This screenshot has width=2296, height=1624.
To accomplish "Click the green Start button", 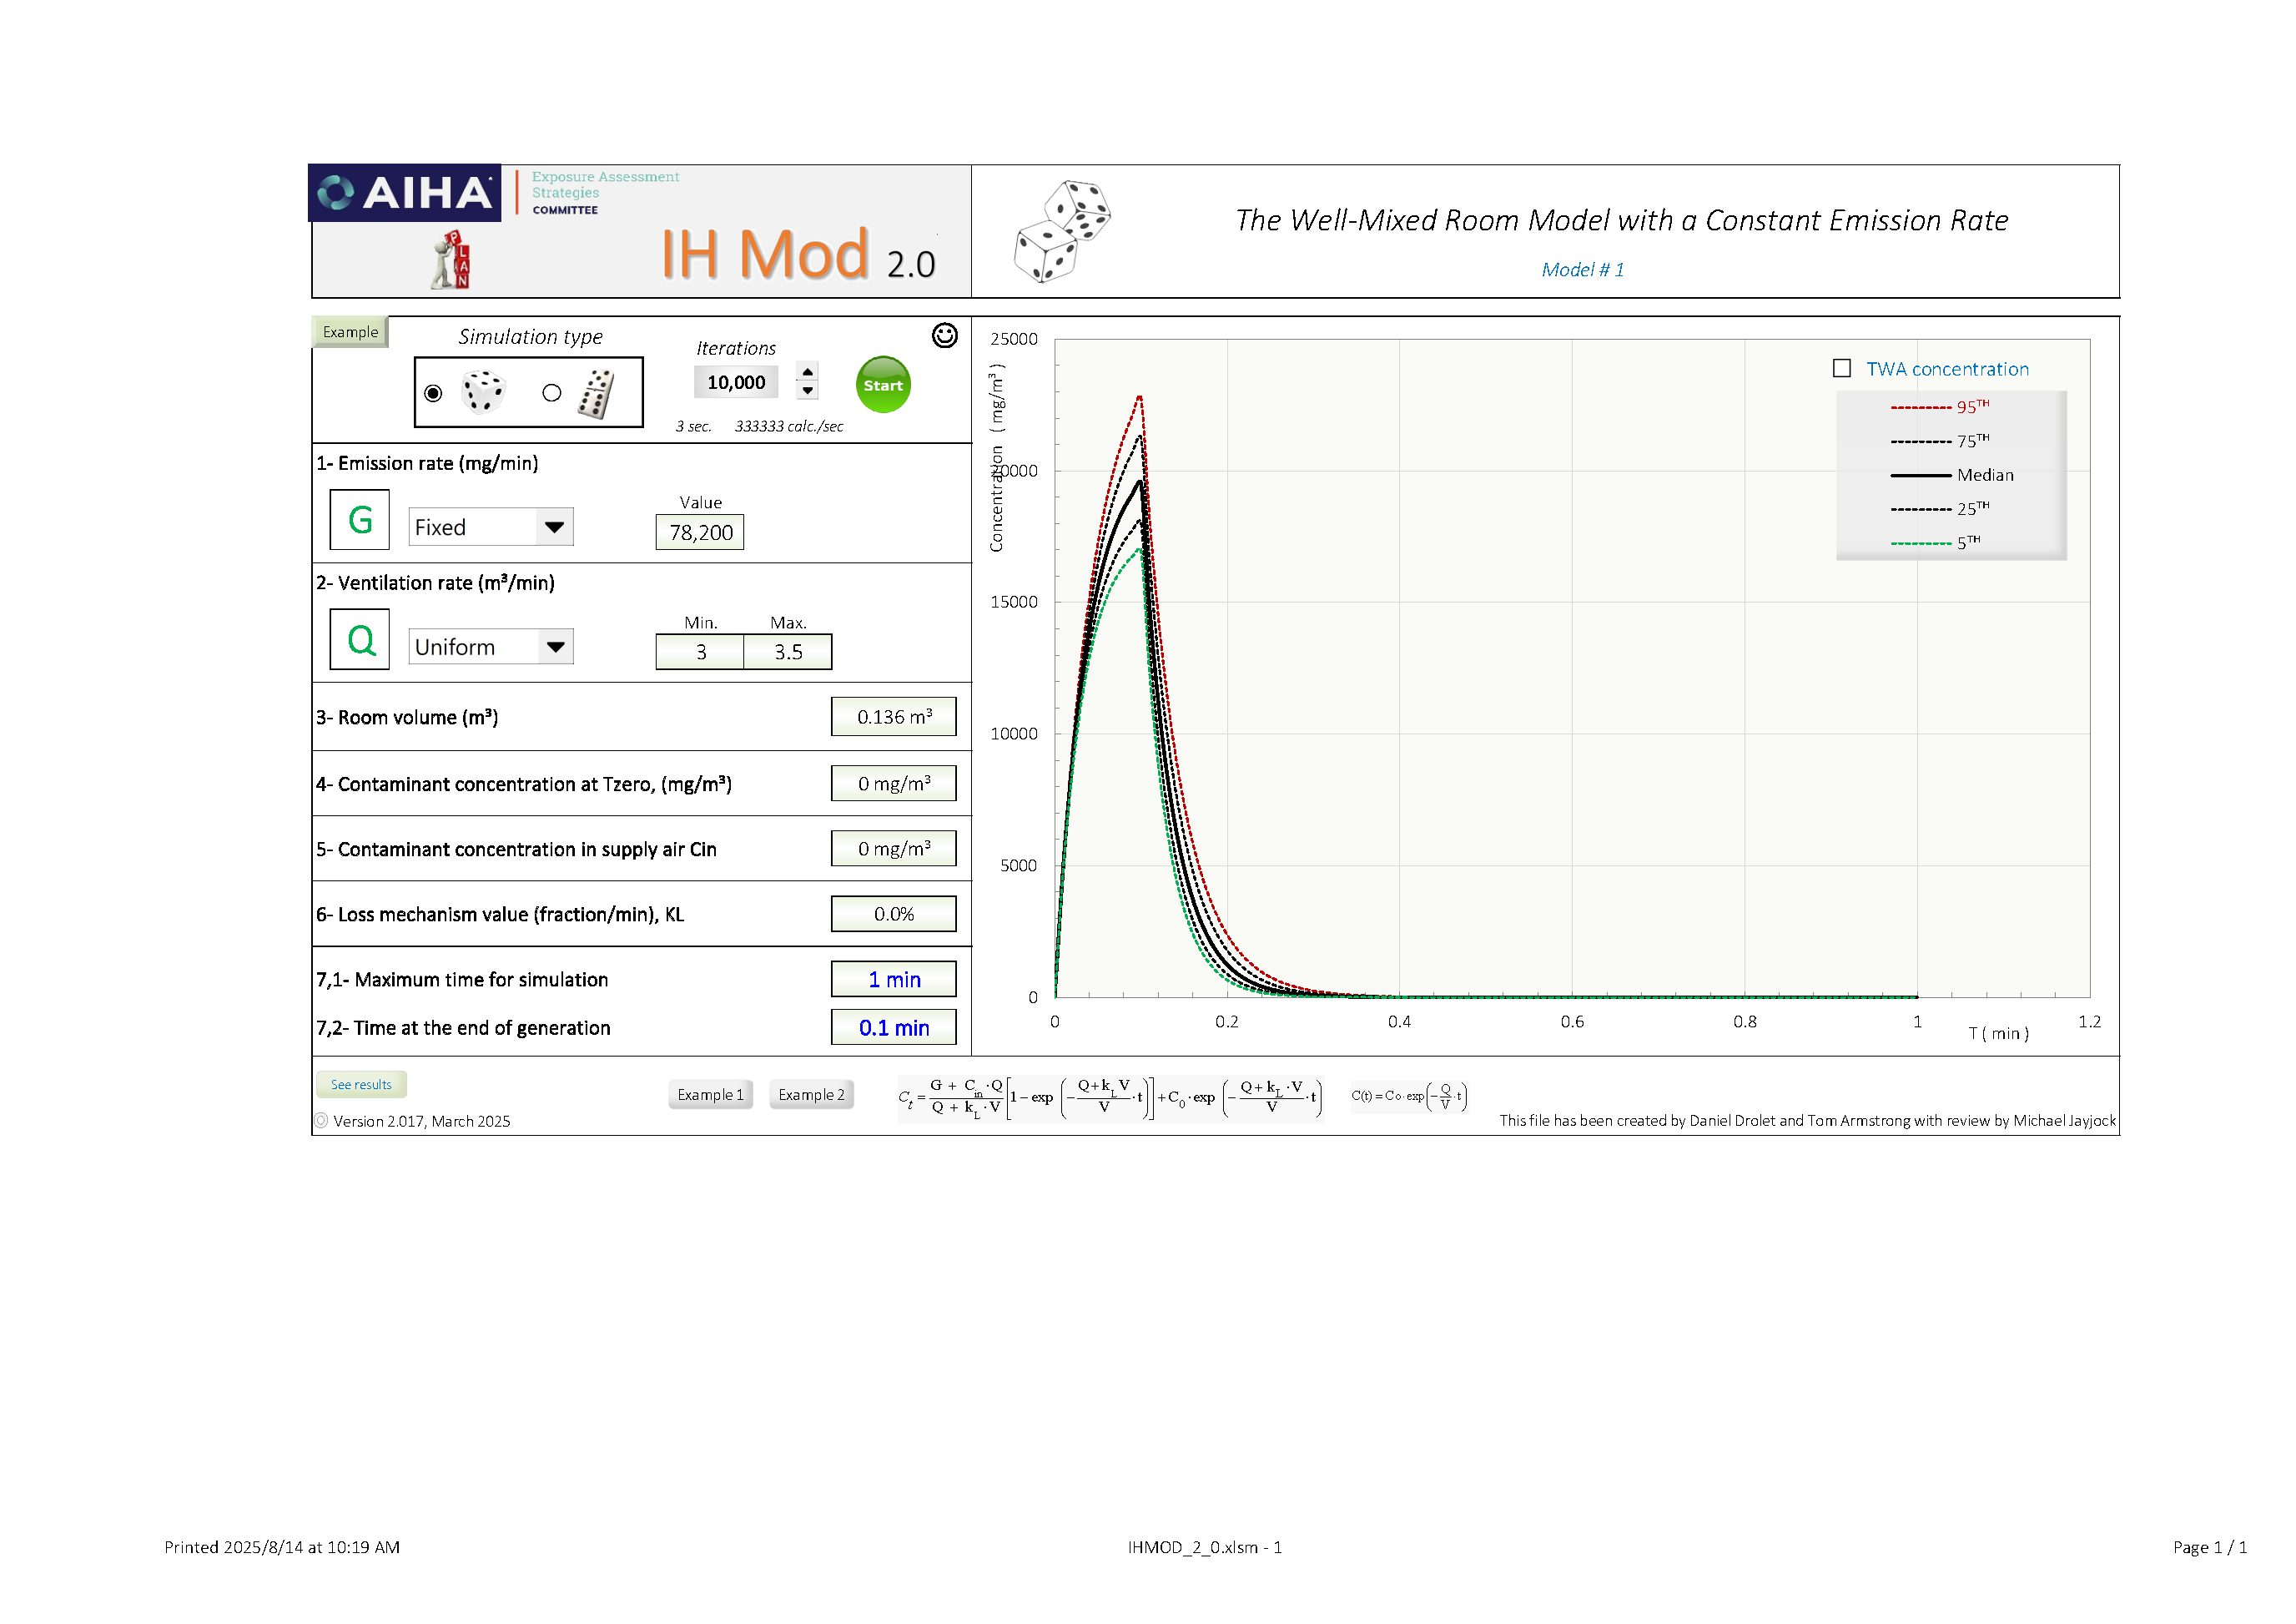I will 883,385.
